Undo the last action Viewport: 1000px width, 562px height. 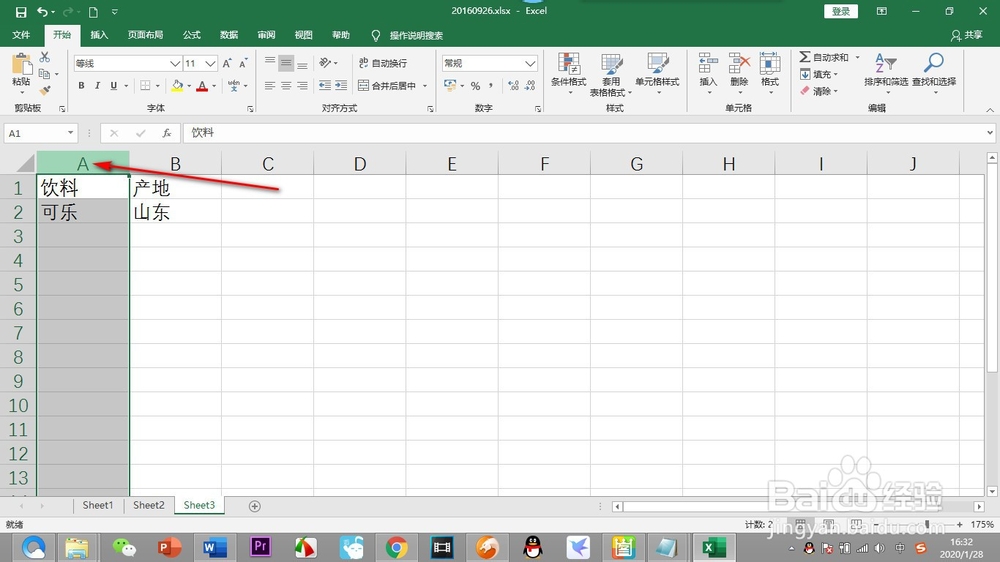pyautogui.click(x=42, y=12)
